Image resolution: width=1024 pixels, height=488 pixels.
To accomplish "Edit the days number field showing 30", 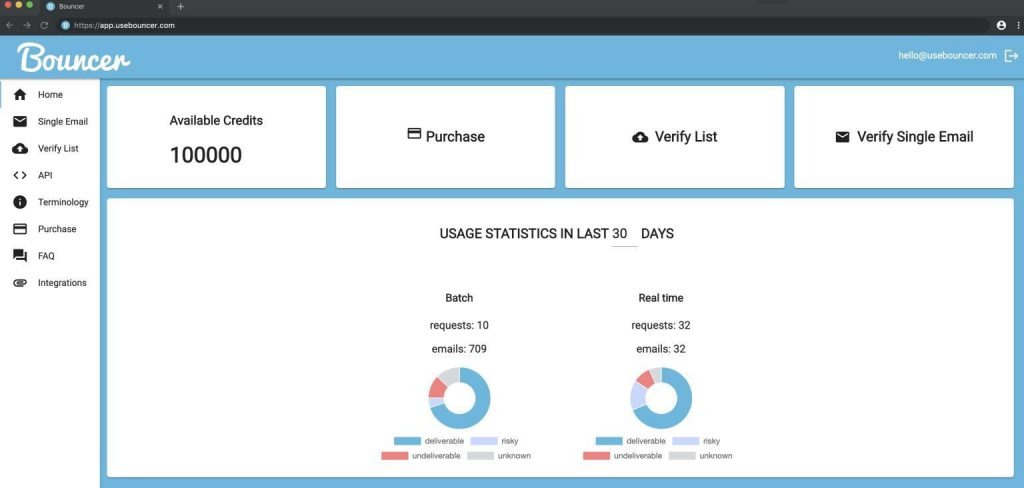I will coord(624,234).
